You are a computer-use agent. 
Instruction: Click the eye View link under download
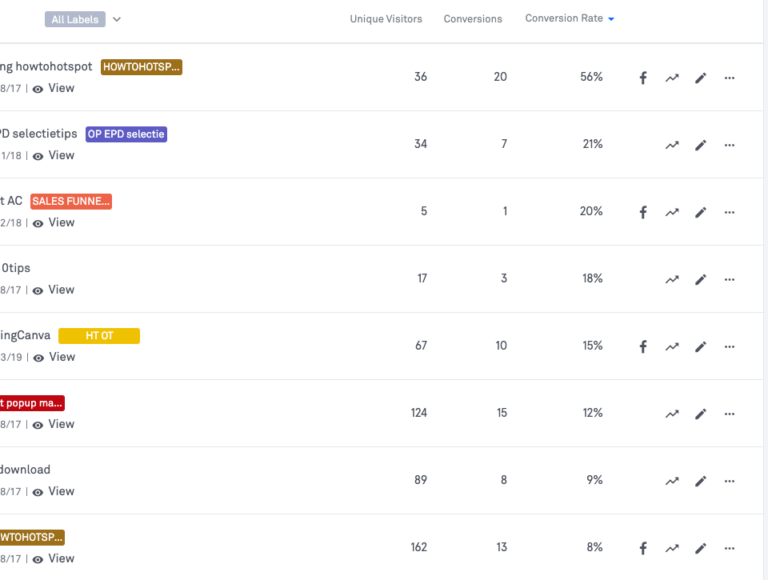54,491
